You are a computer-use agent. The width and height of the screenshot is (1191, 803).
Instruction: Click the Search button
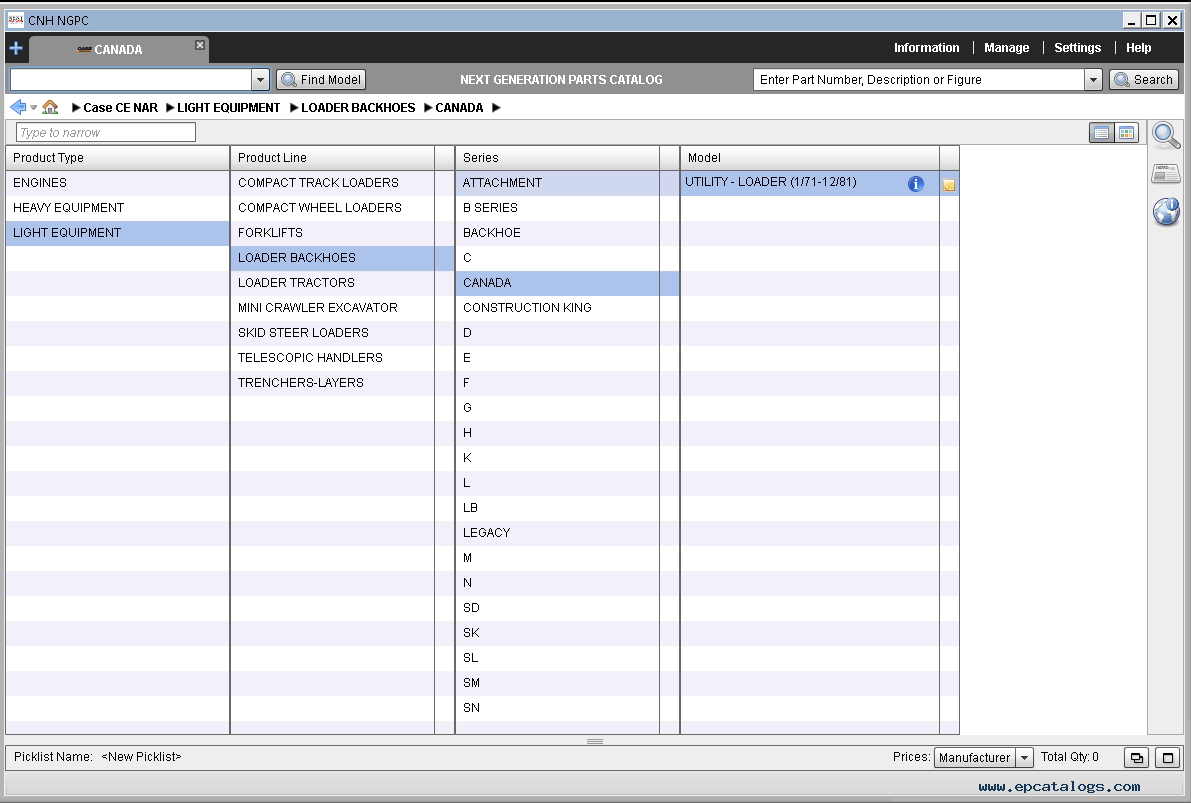pyautogui.click(x=1144, y=80)
